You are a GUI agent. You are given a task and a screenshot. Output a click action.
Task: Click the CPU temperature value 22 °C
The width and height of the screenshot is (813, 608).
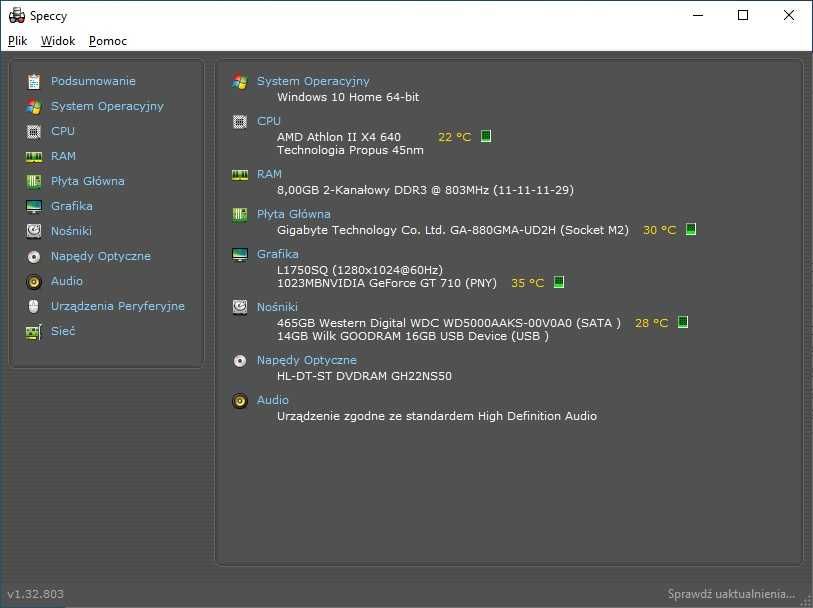click(454, 137)
